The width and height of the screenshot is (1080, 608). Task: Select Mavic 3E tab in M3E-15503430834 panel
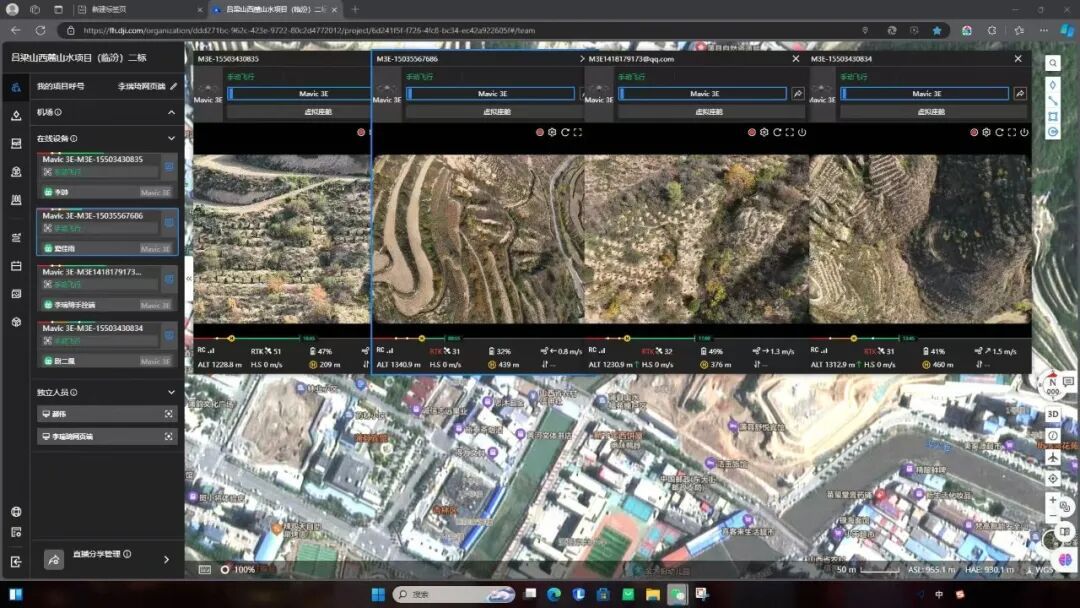[x=926, y=94]
